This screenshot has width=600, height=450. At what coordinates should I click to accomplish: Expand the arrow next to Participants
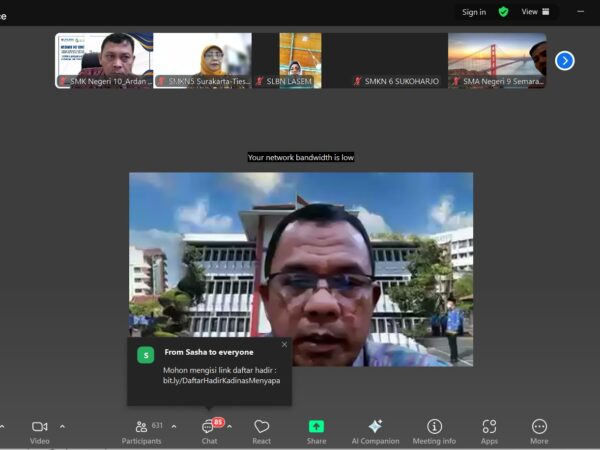coord(174,426)
